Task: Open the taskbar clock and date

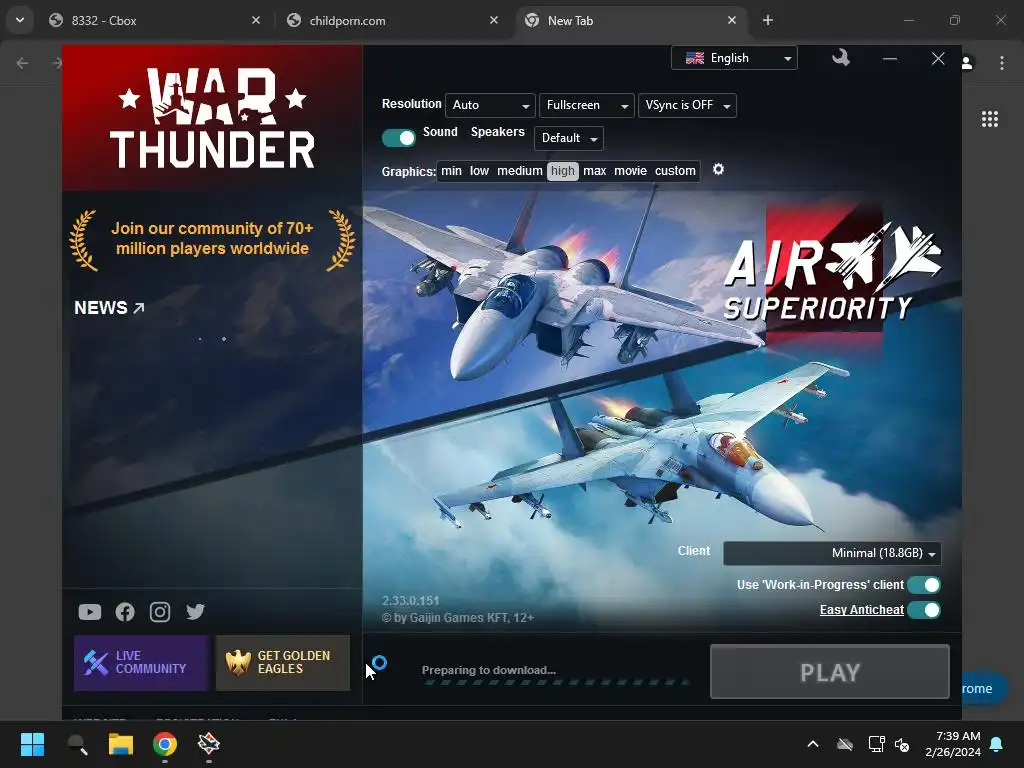Action: point(953,744)
